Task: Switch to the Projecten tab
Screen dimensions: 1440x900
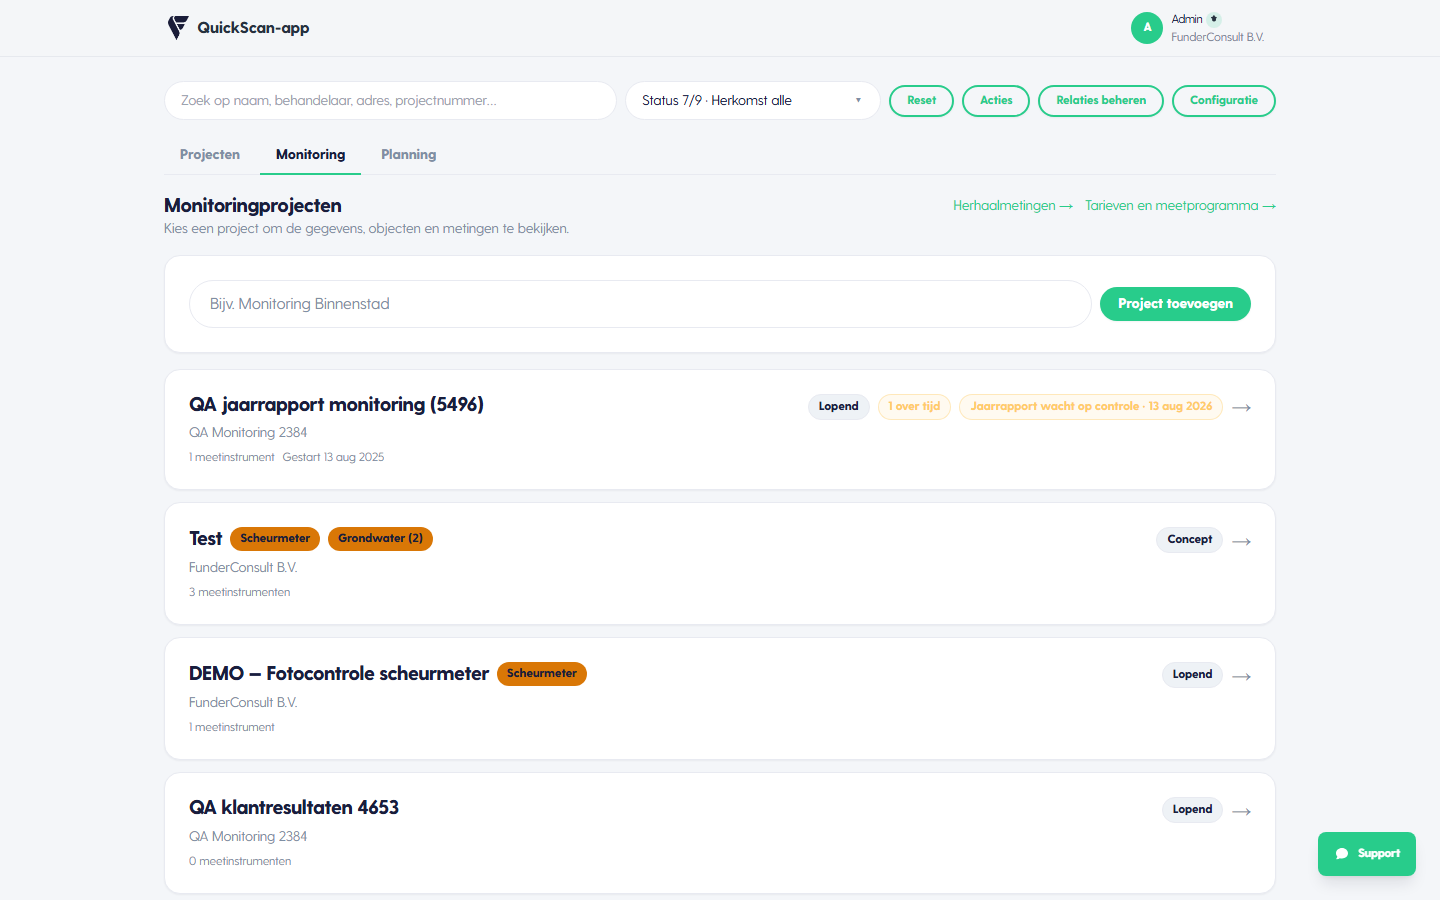Action: point(210,154)
